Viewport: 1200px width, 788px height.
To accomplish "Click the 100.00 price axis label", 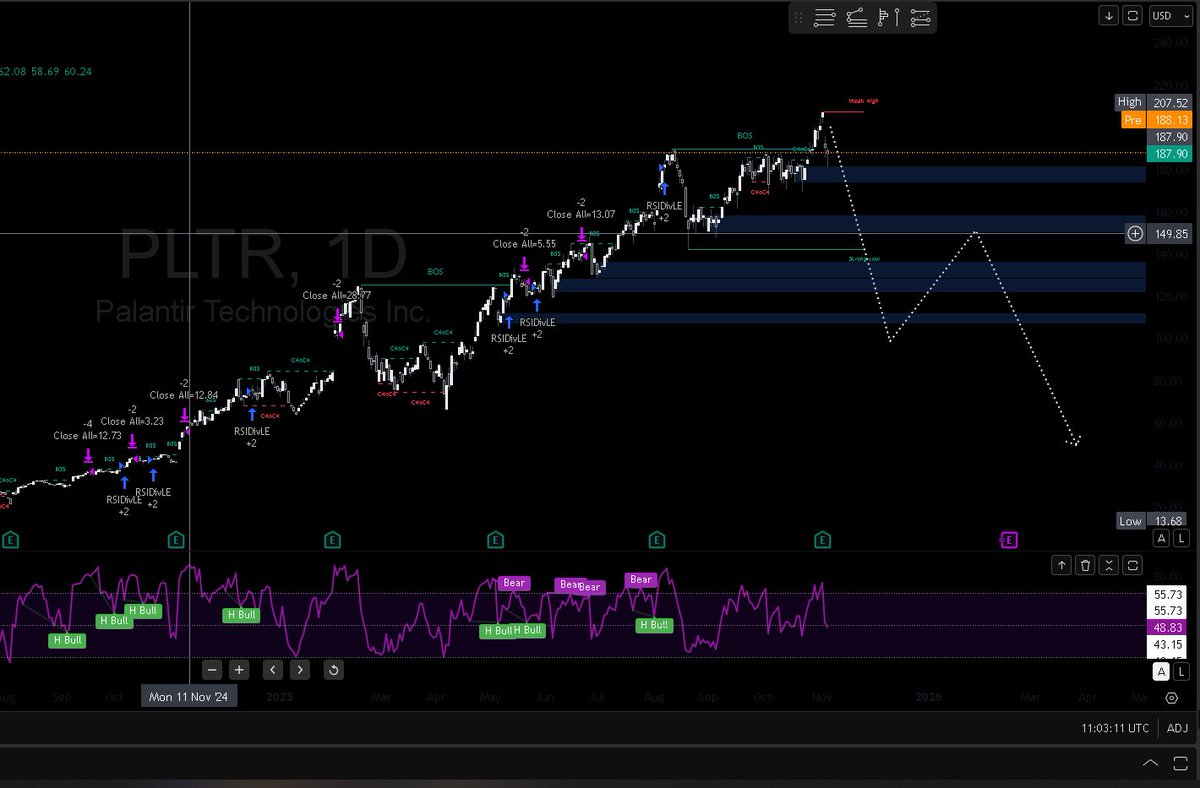I will (1170, 339).
